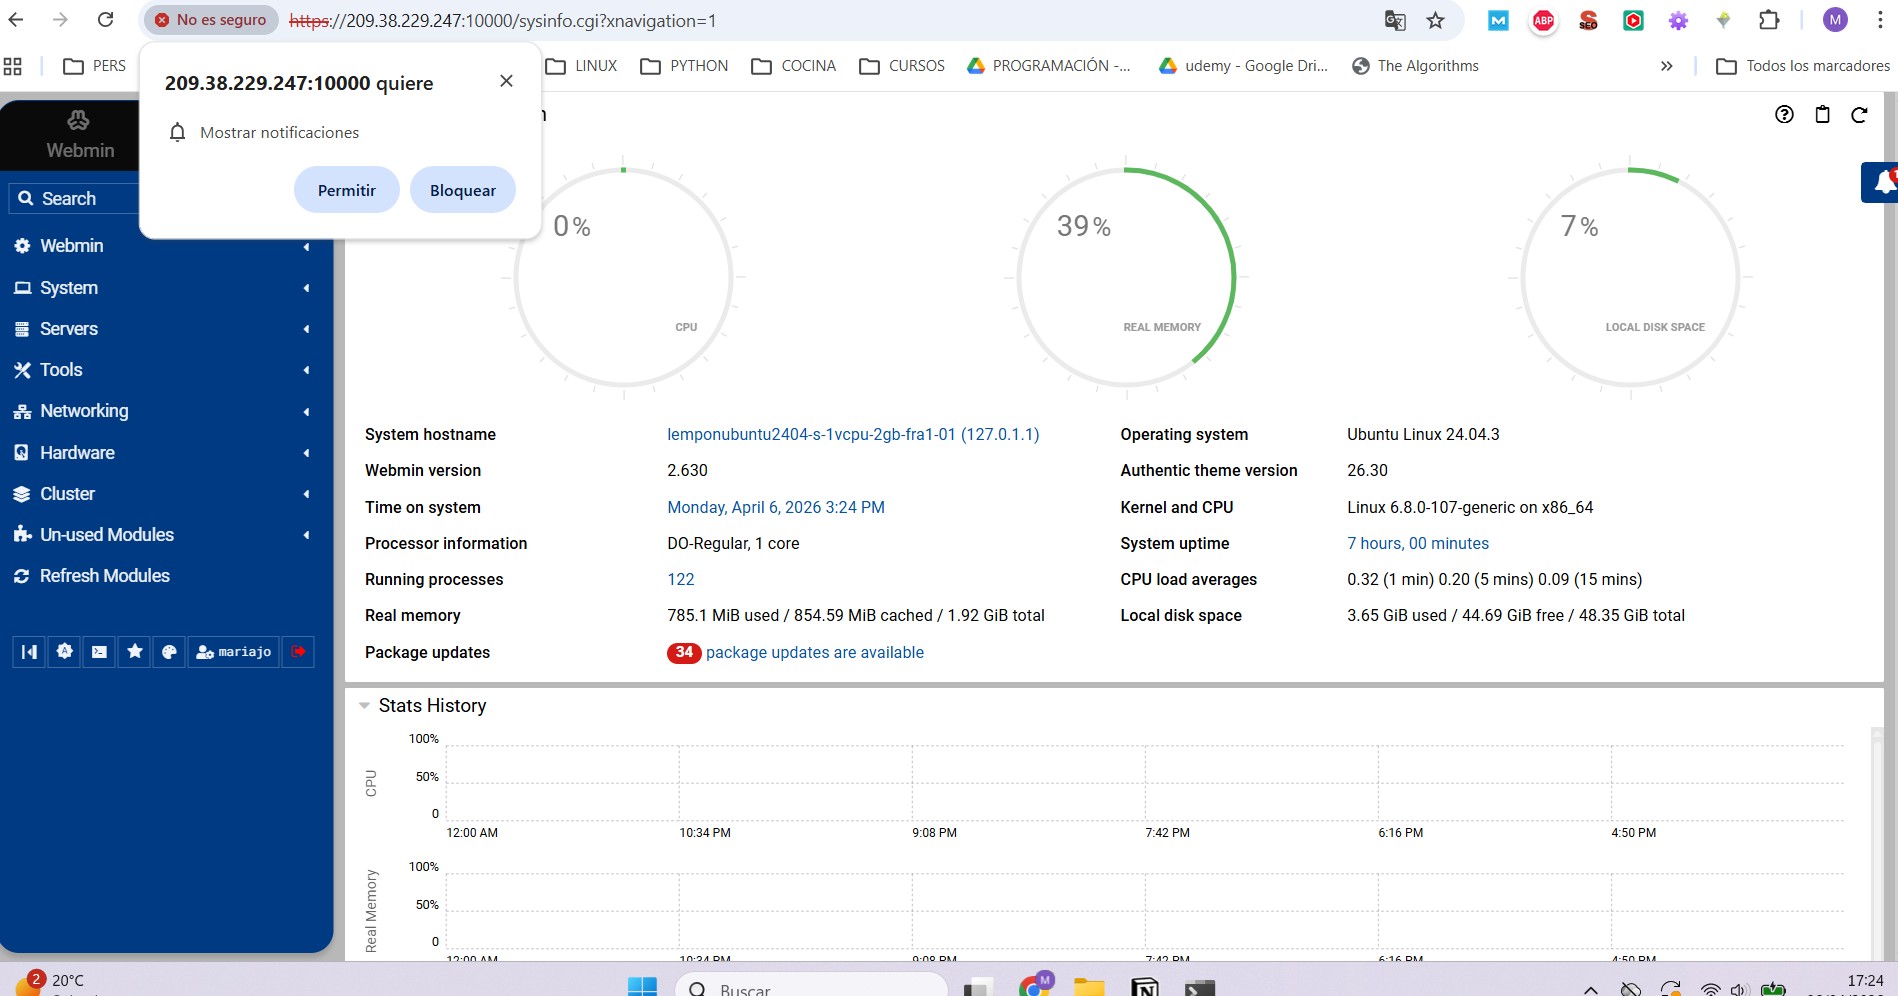The image size is (1898, 996).
Task: Refresh system information with reload icon
Action: [1859, 115]
